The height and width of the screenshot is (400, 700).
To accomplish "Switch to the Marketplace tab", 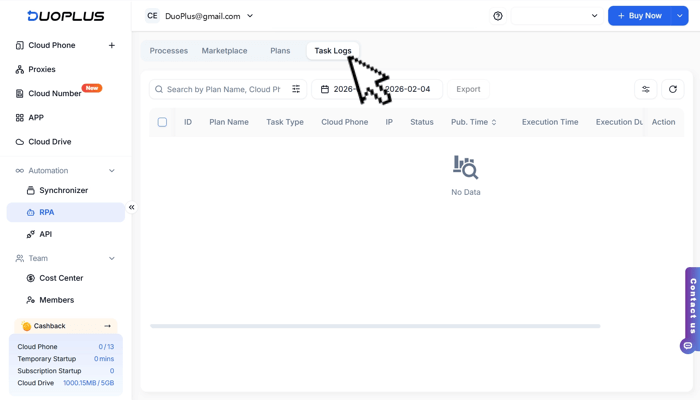I will [224, 51].
